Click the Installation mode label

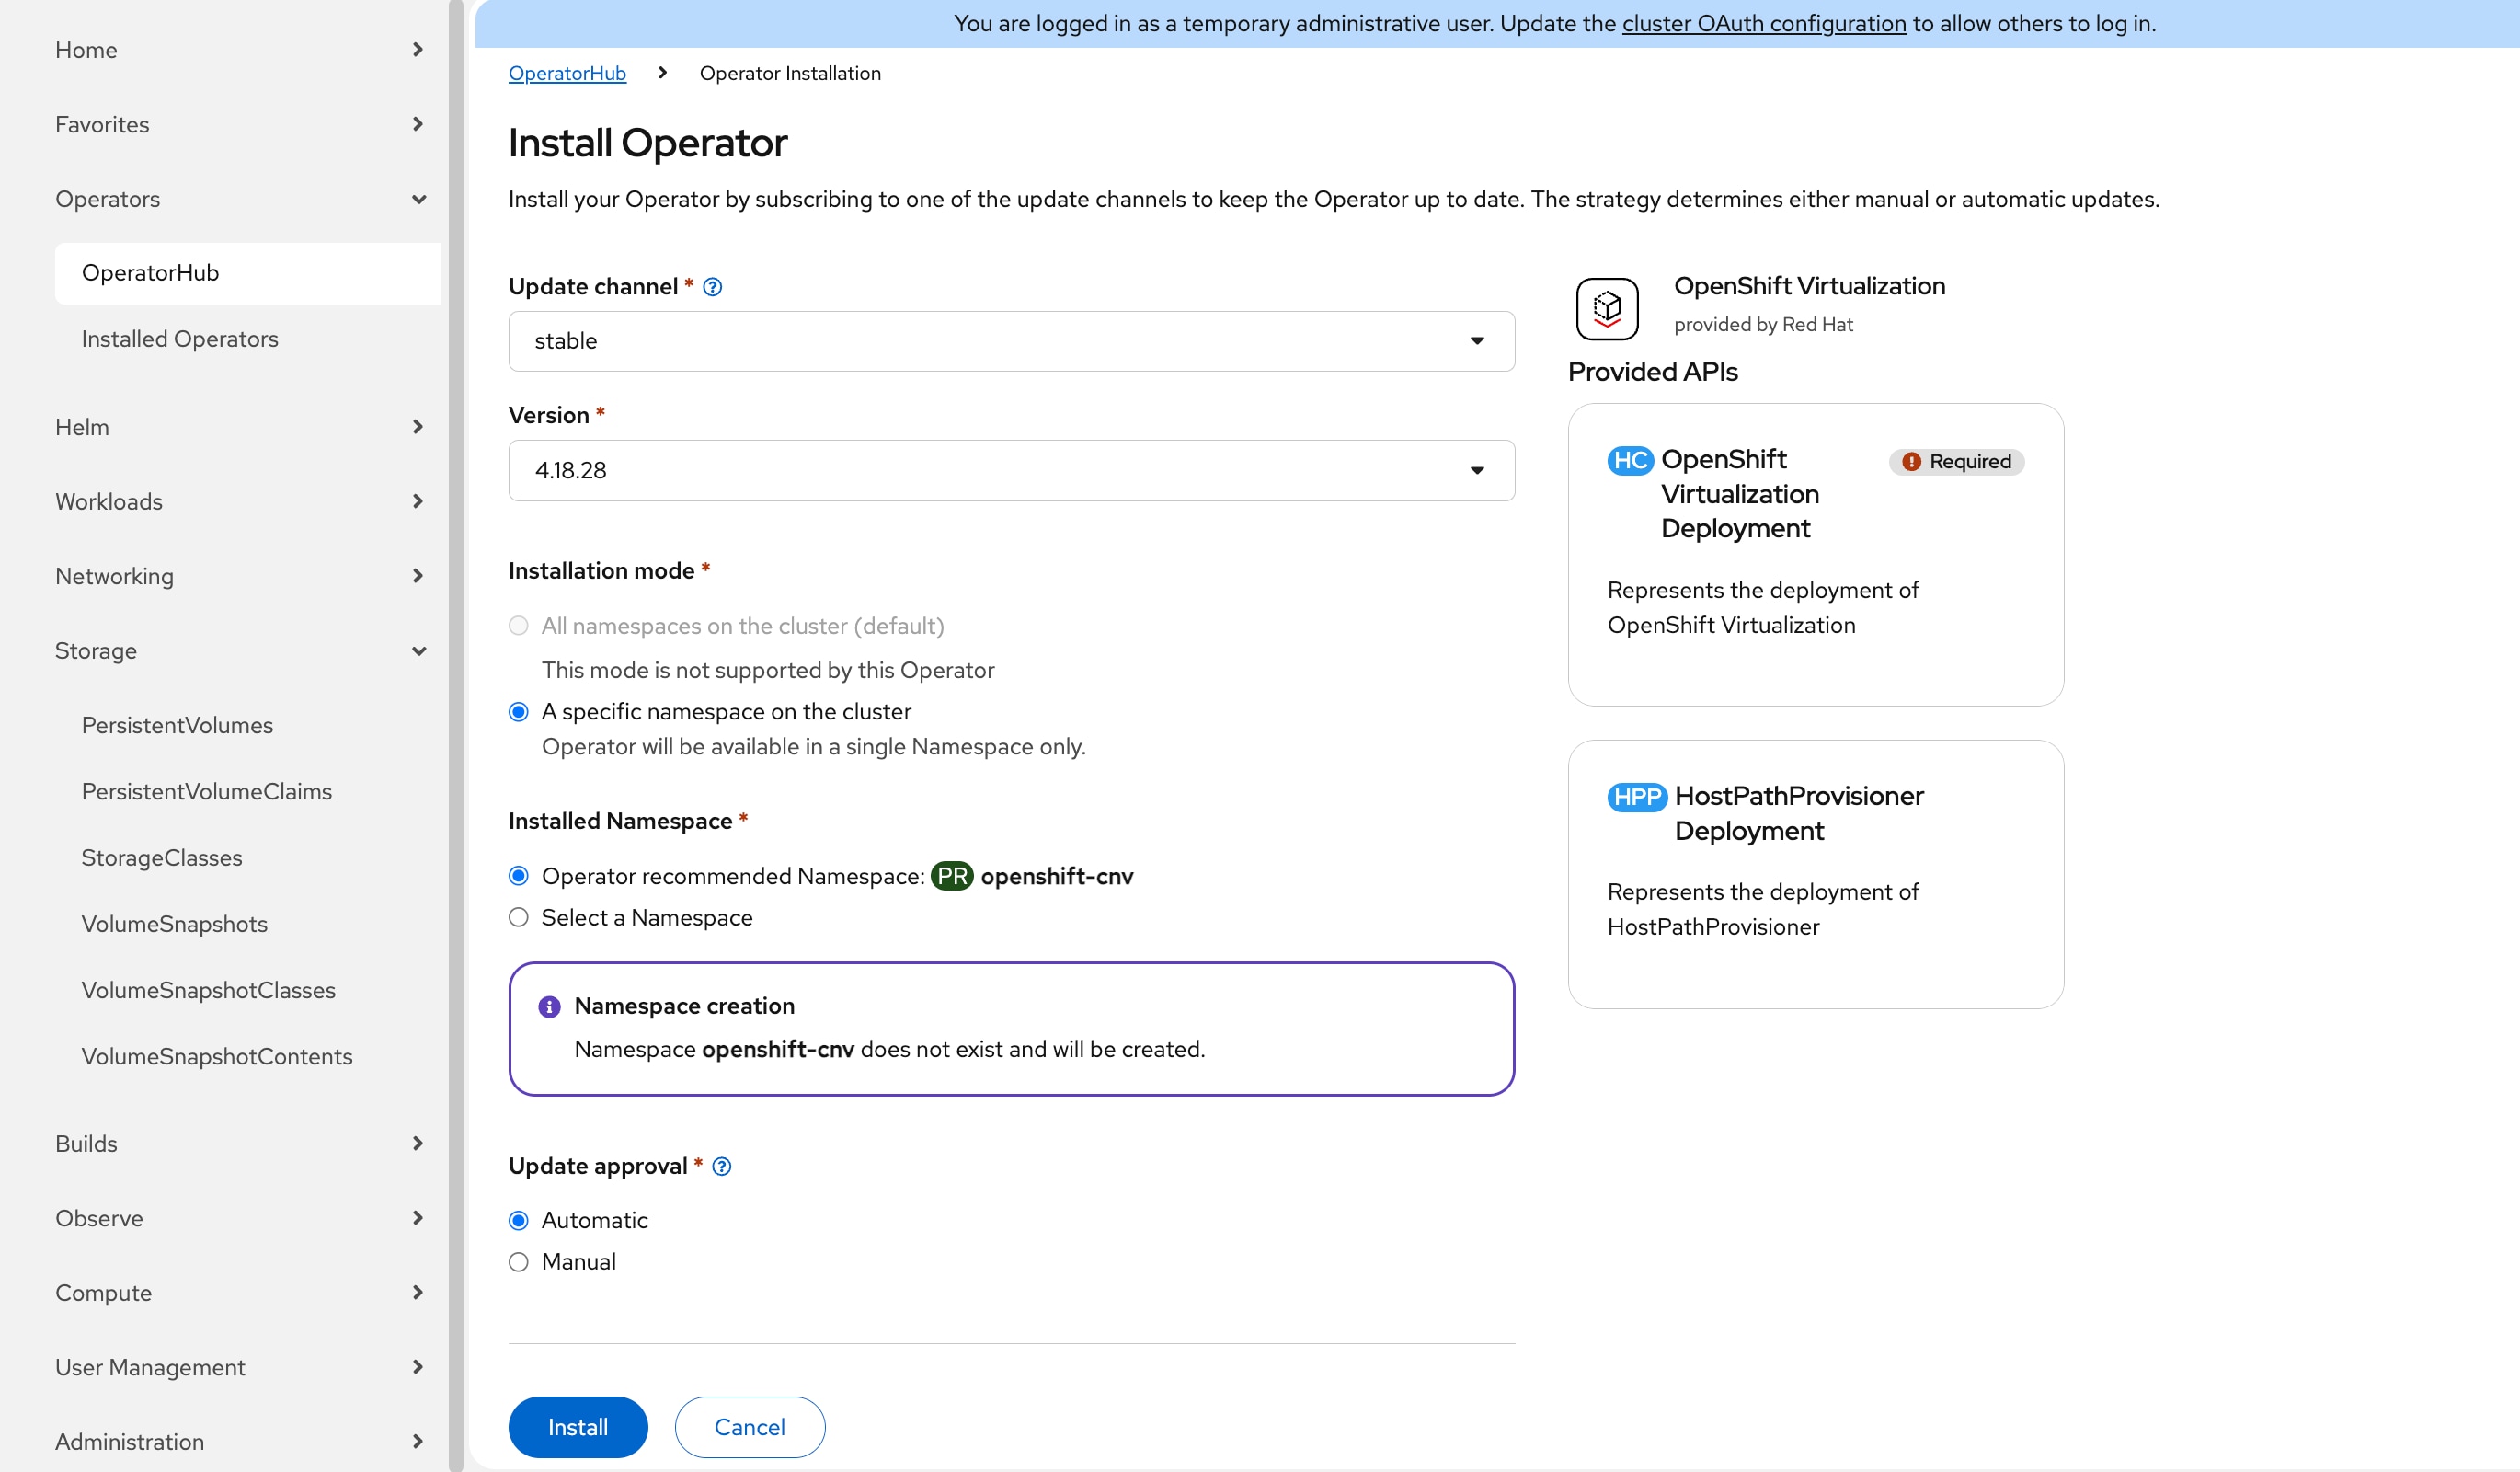[601, 571]
